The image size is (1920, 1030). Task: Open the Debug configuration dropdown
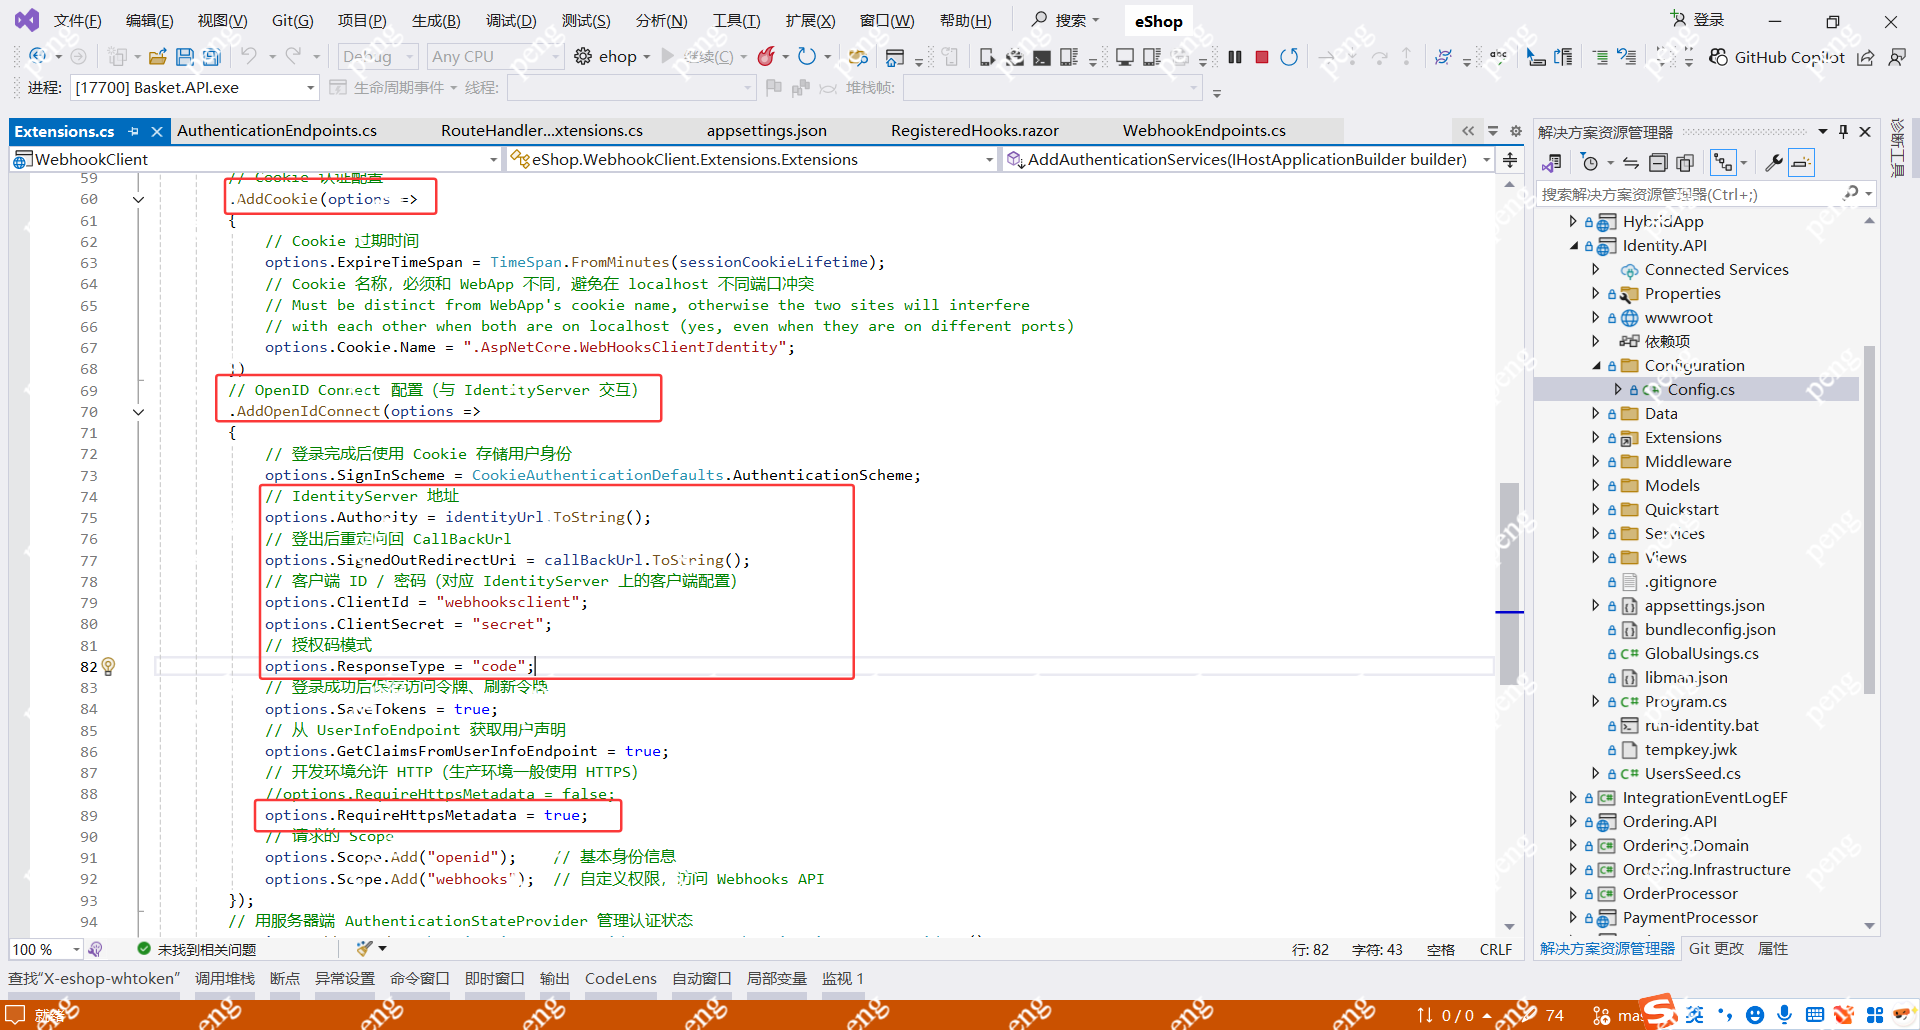click(x=378, y=57)
